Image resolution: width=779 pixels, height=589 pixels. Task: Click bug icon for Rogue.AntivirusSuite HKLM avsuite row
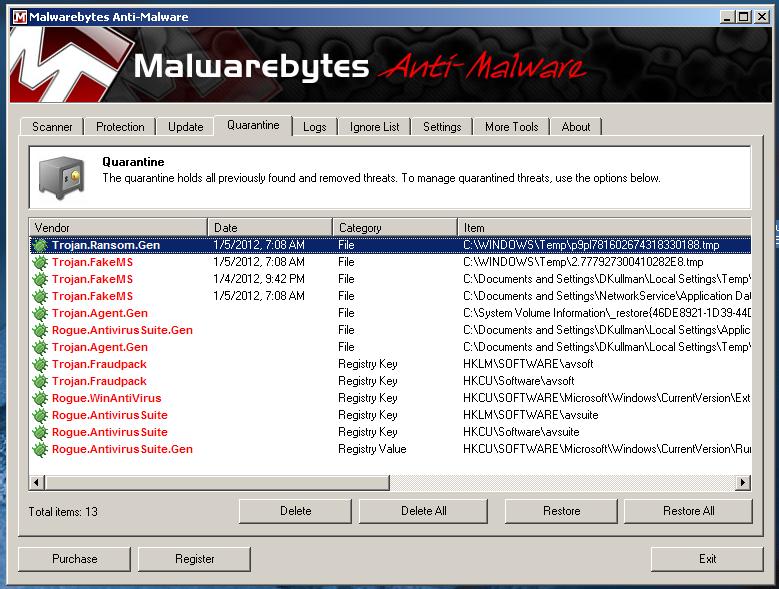click(x=40, y=415)
